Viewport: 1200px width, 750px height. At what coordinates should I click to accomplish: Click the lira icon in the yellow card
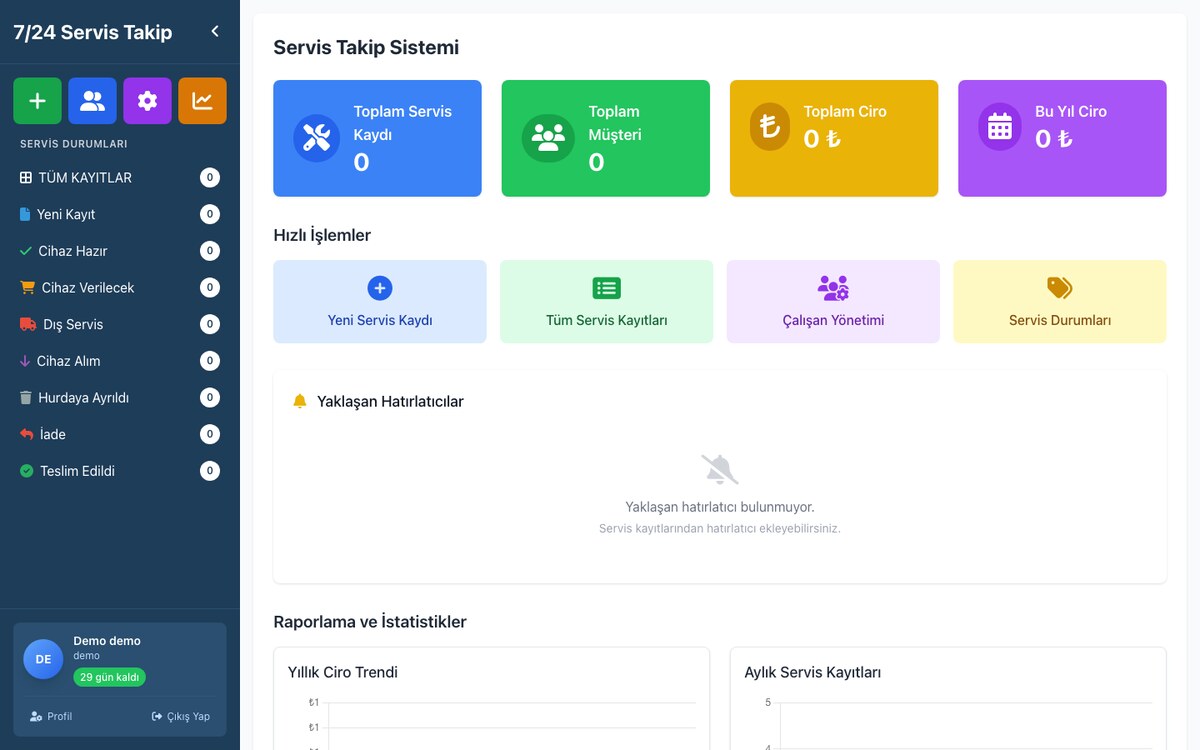[x=769, y=126]
